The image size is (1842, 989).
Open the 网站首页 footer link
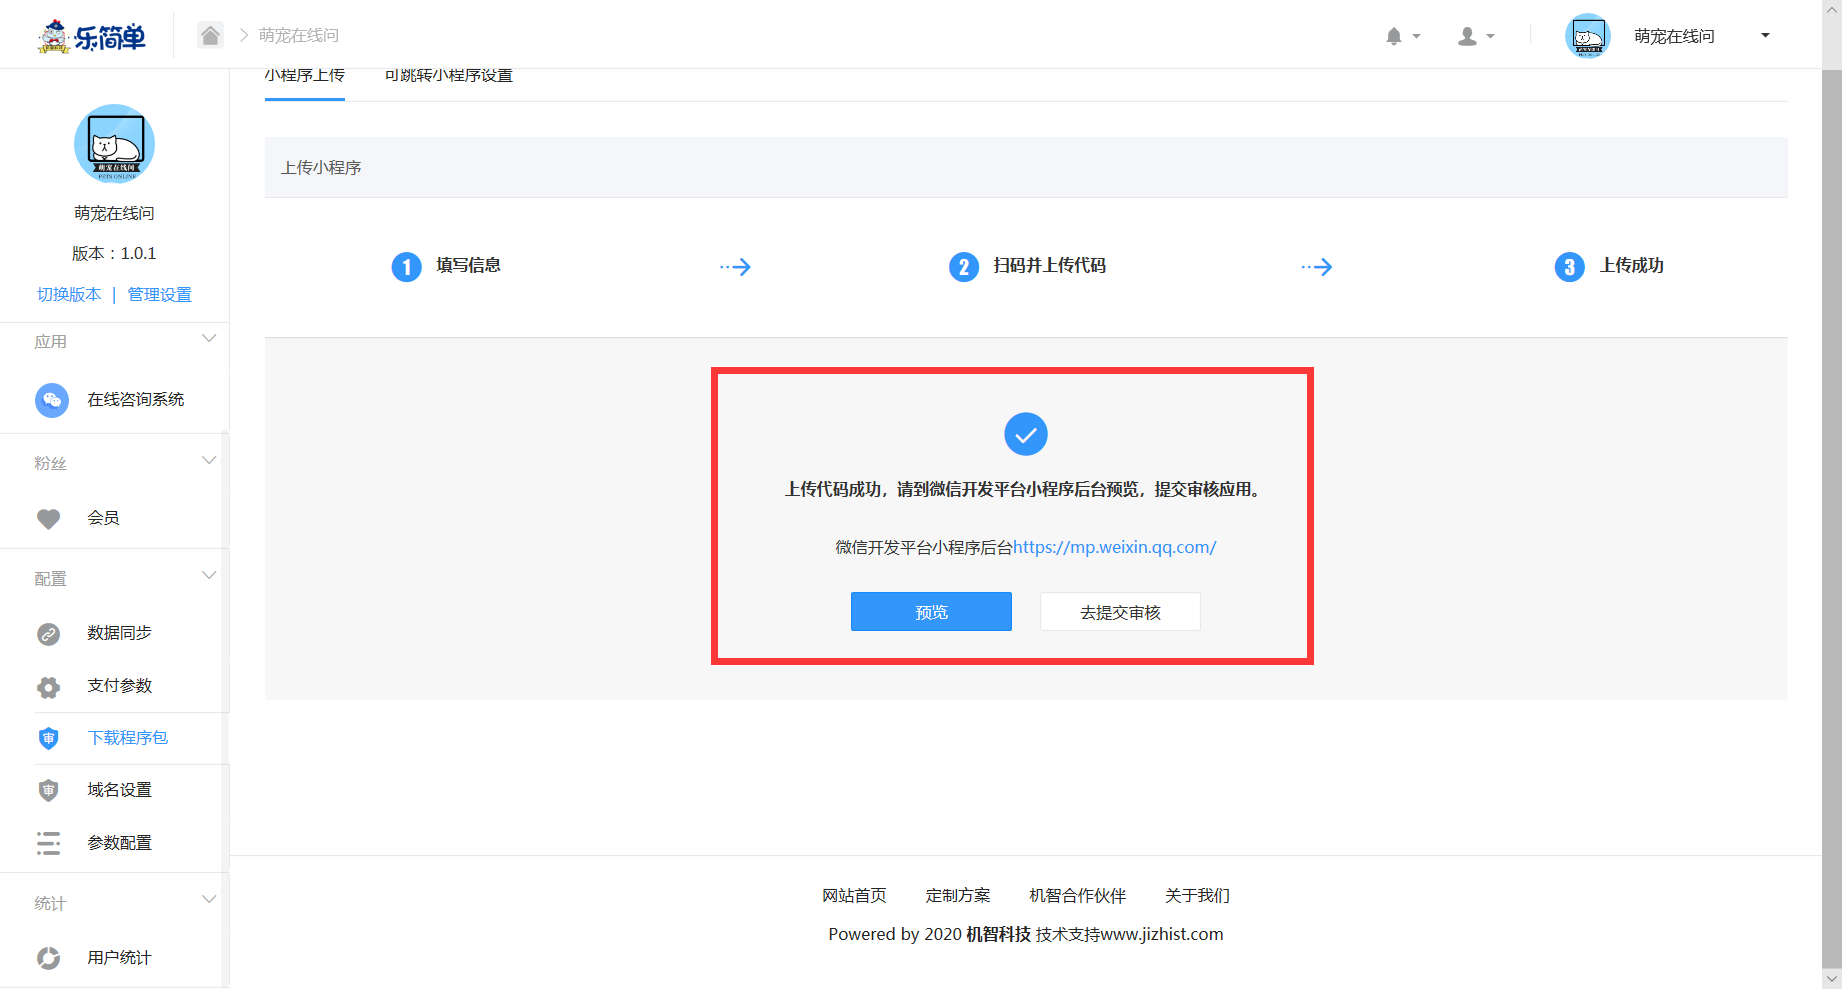(x=854, y=895)
